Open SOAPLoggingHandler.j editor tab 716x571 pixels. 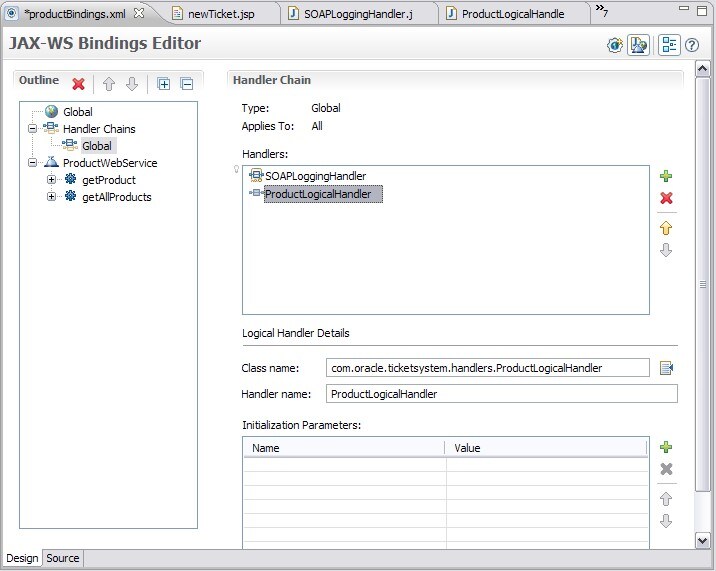[358, 14]
